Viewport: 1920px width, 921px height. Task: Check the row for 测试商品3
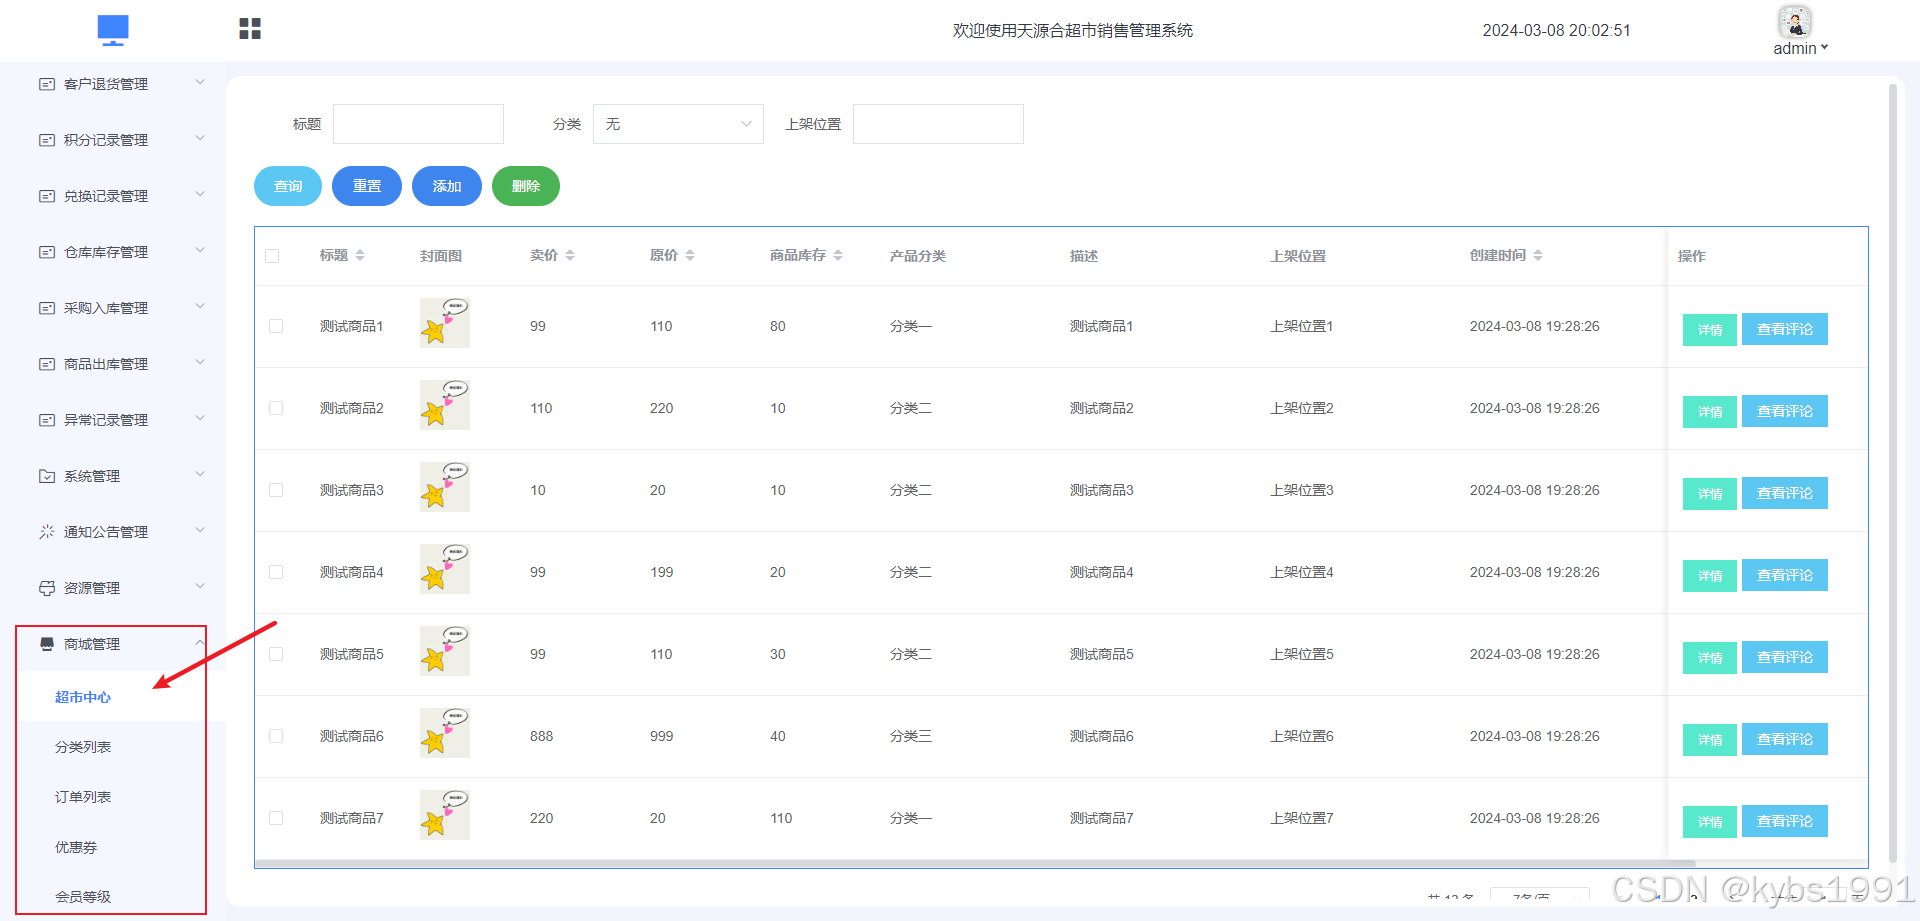[x=276, y=490]
